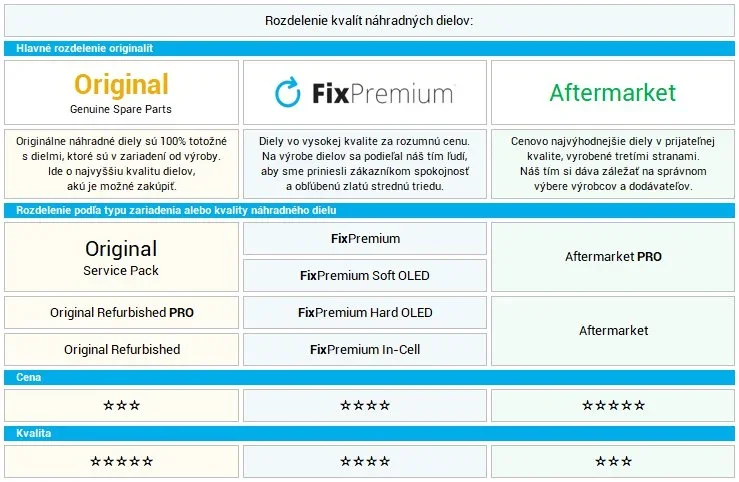This screenshot has height=482, width=739.
Task: Click the FixPremium circular arrow logo icon
Action: coord(287,92)
